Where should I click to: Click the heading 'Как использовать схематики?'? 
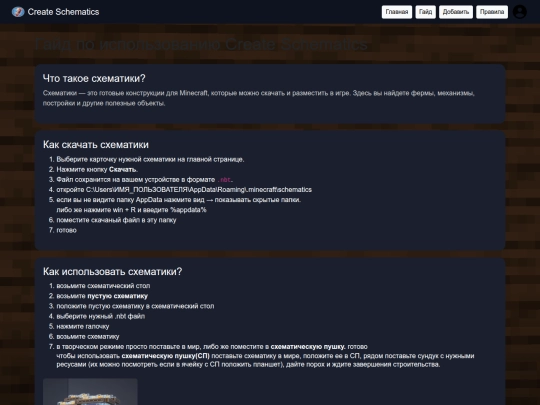pyautogui.click(x=112, y=272)
